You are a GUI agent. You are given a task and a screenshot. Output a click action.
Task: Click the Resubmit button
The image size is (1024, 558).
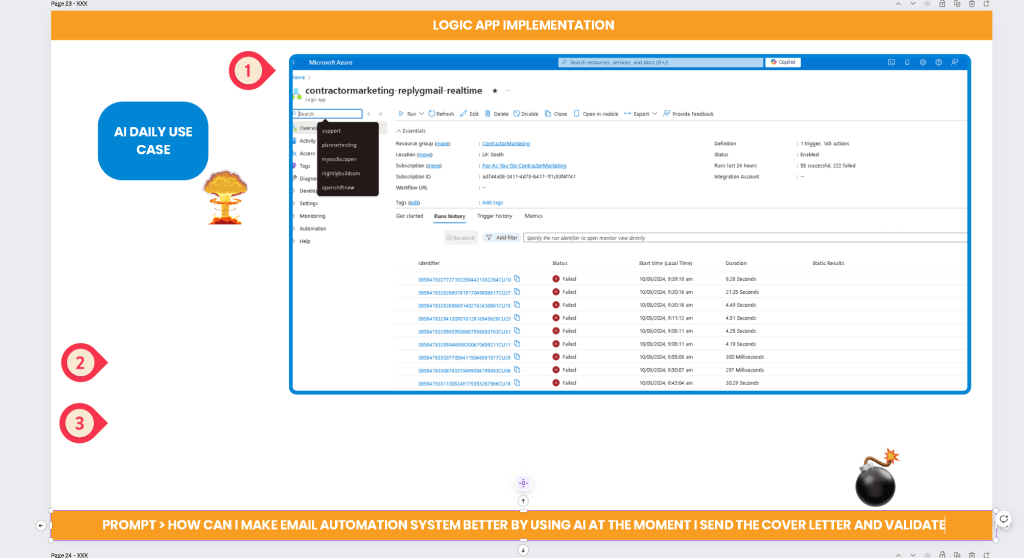[460, 238]
